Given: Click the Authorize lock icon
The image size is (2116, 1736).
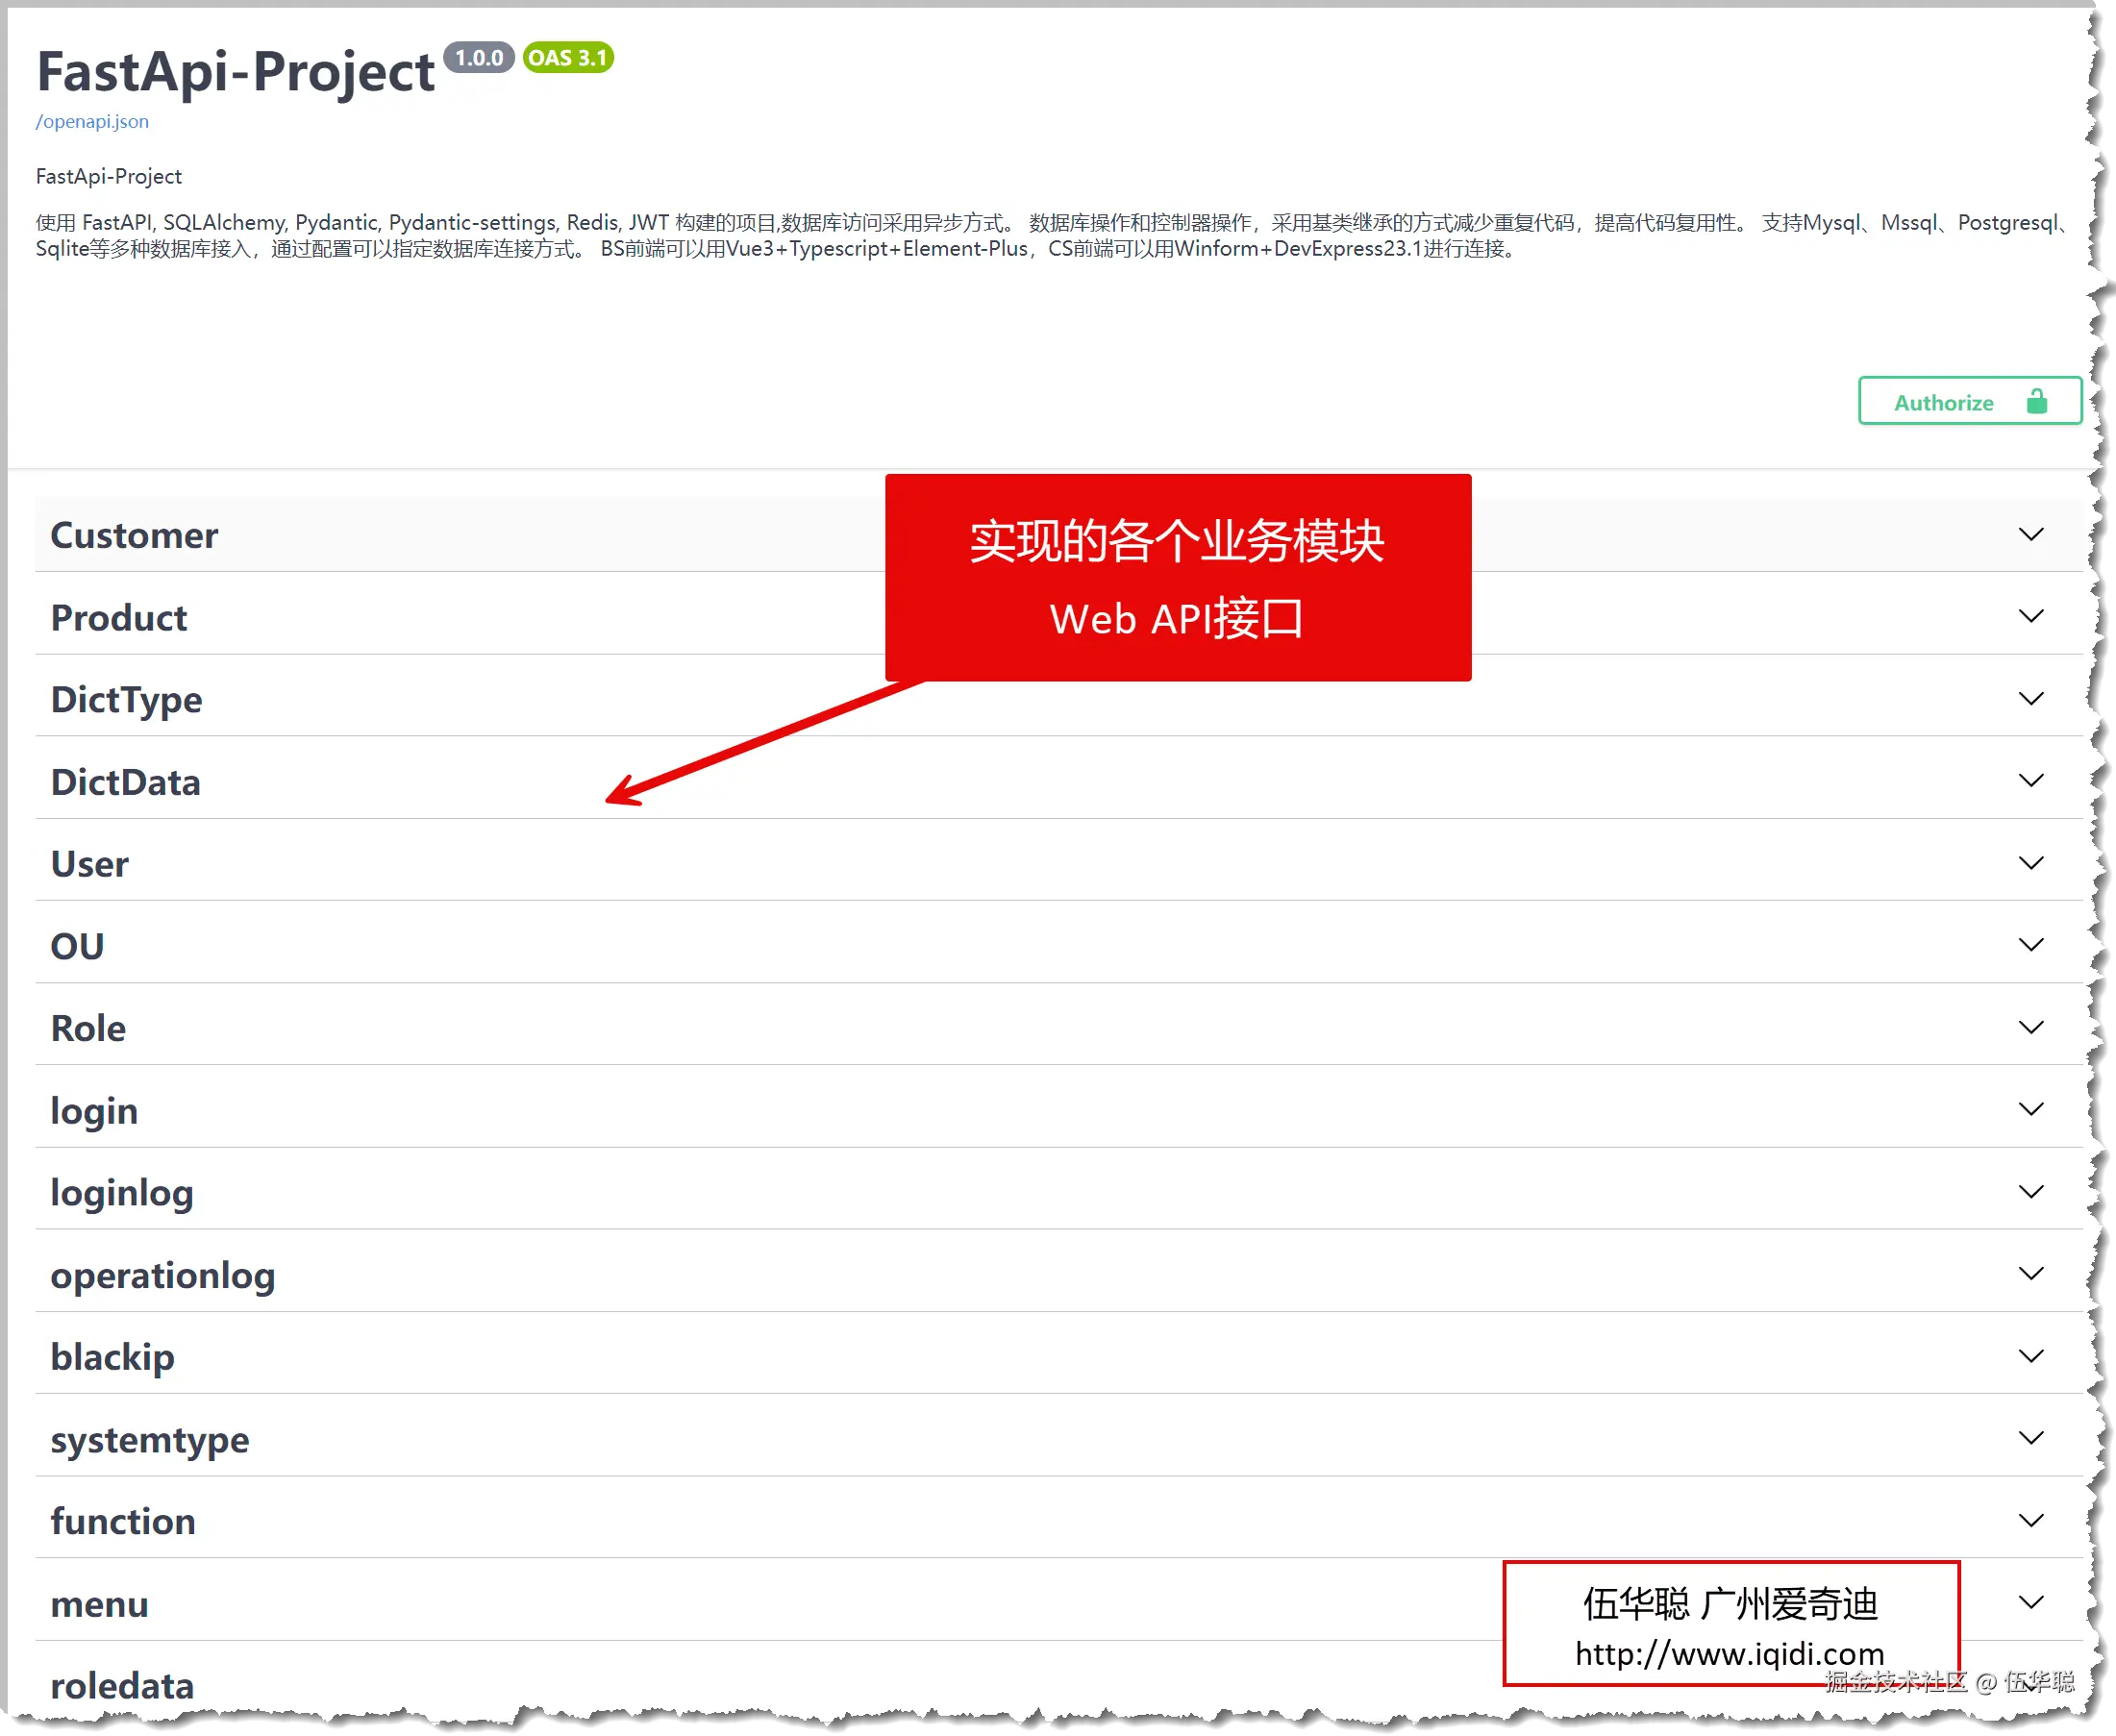Looking at the screenshot, I should click(x=2036, y=402).
